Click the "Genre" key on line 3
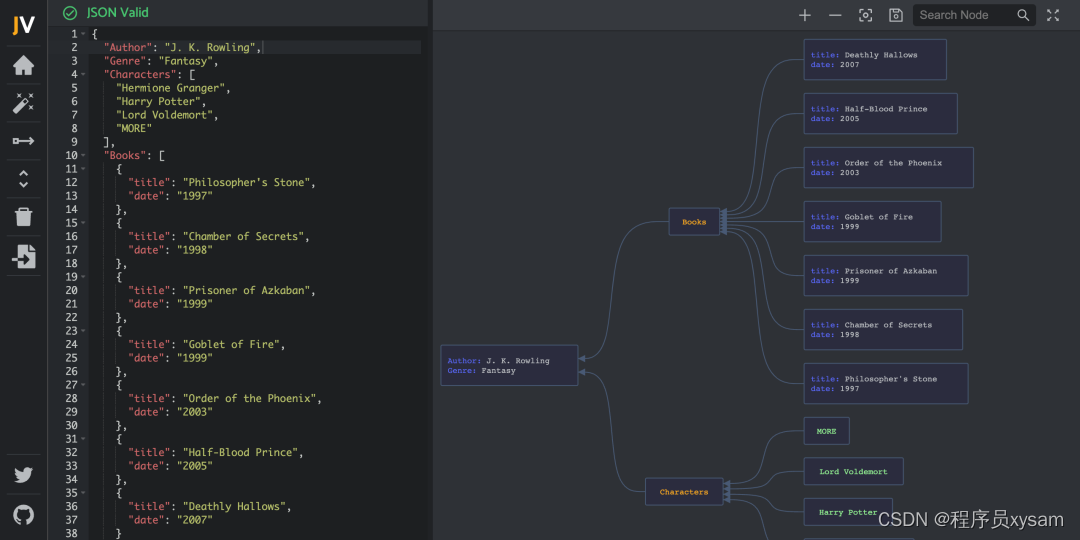The image size is (1080, 540). coord(124,61)
